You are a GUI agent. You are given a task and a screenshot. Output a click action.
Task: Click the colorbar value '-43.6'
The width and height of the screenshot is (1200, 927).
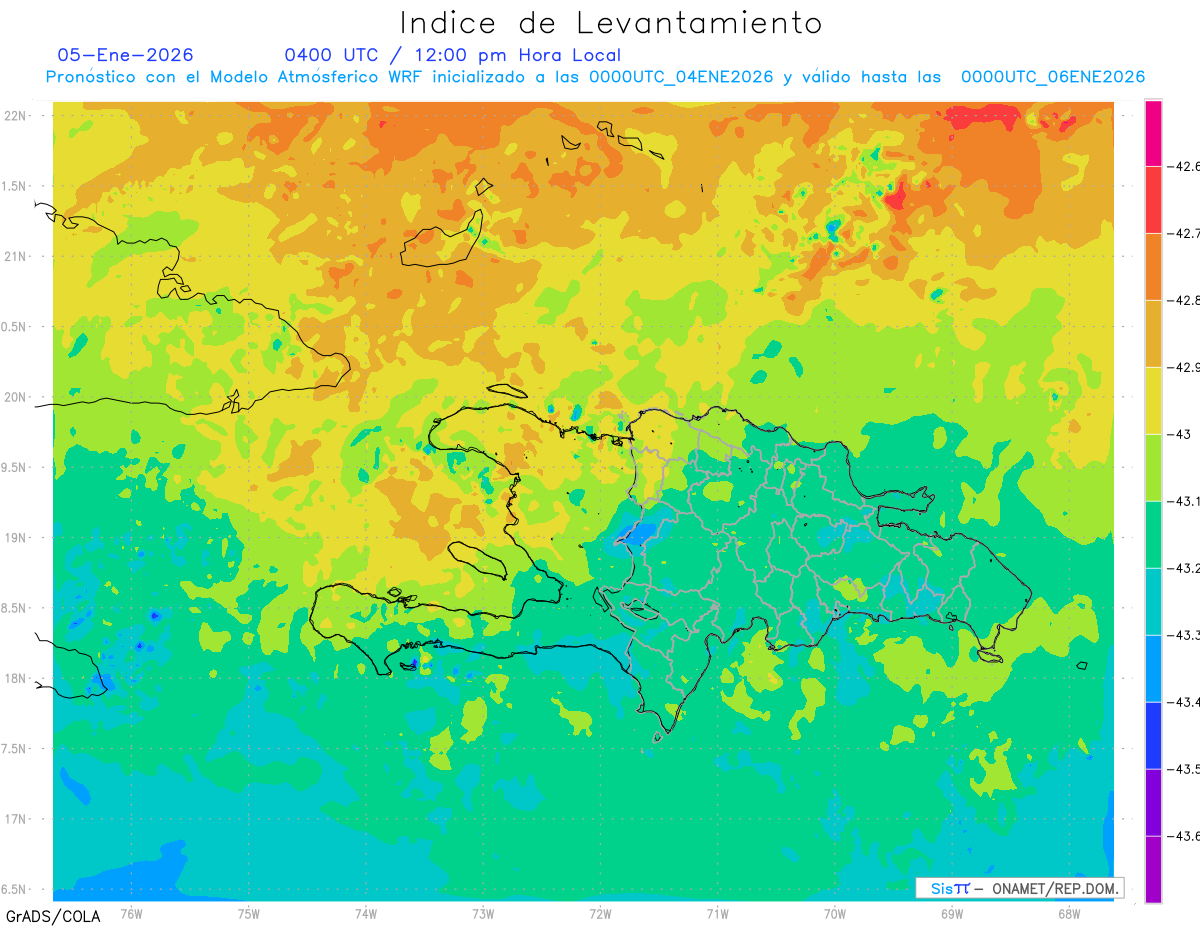pyautogui.click(x=1183, y=836)
